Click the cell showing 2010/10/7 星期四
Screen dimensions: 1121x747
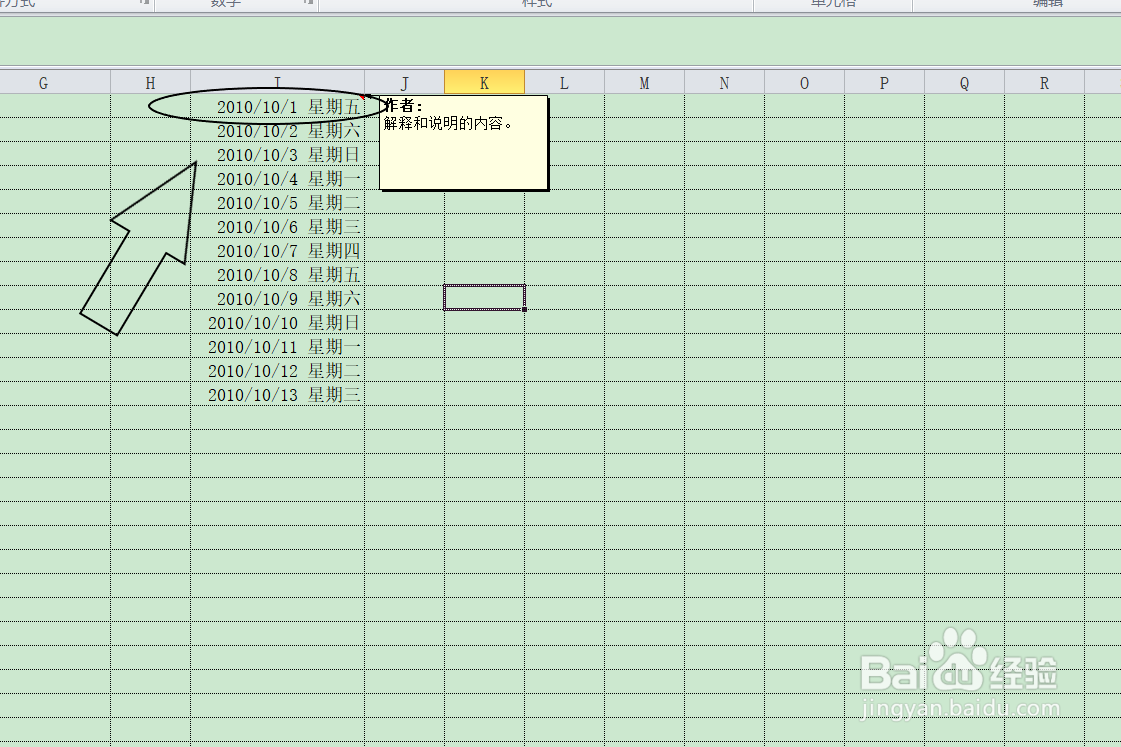point(277,250)
